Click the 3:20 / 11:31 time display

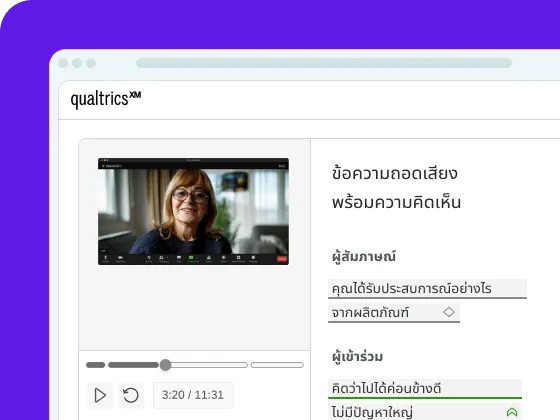193,395
